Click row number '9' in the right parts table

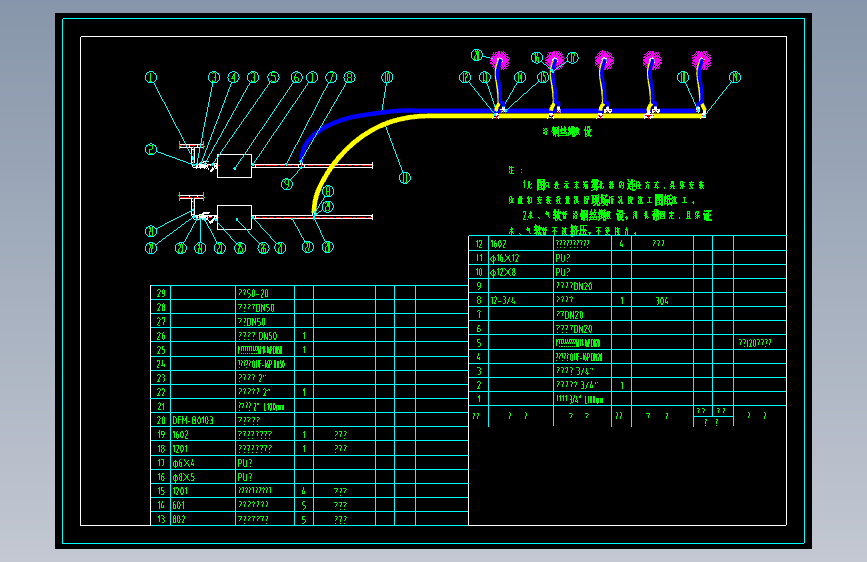(479, 287)
